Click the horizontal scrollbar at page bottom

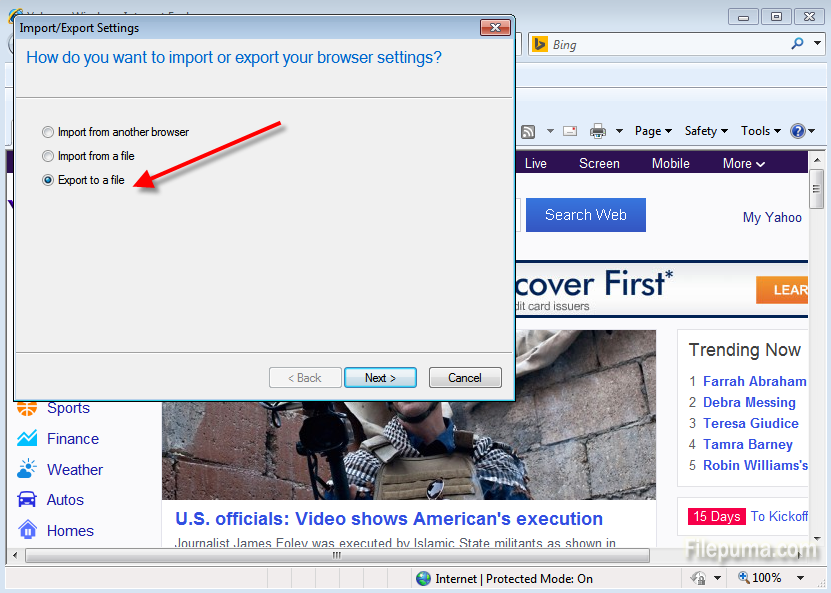click(x=336, y=555)
